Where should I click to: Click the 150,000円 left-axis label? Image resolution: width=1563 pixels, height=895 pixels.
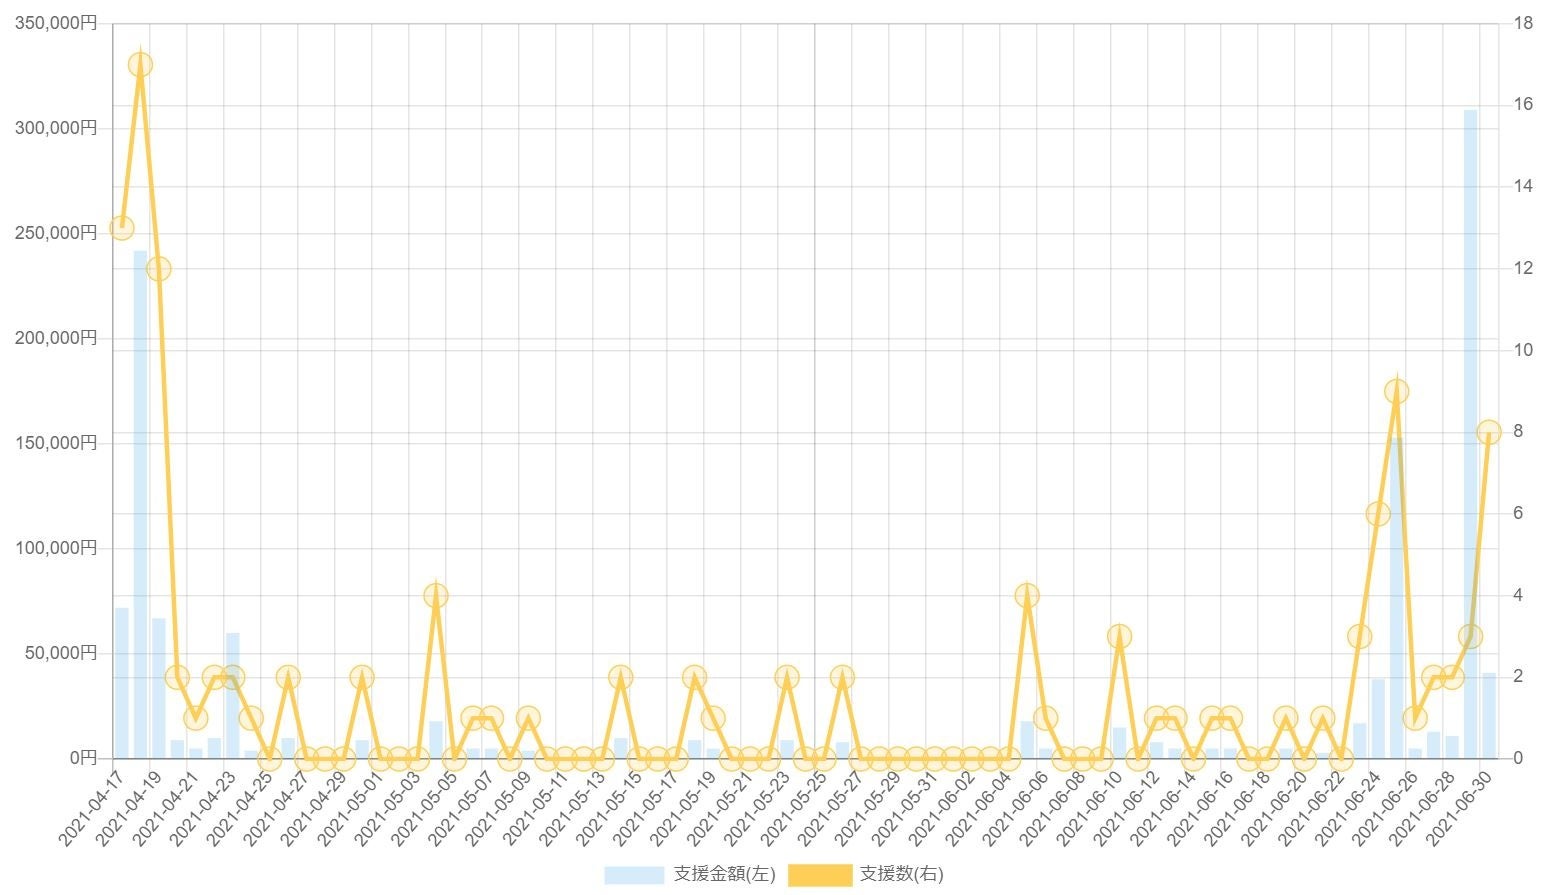[x=56, y=443]
